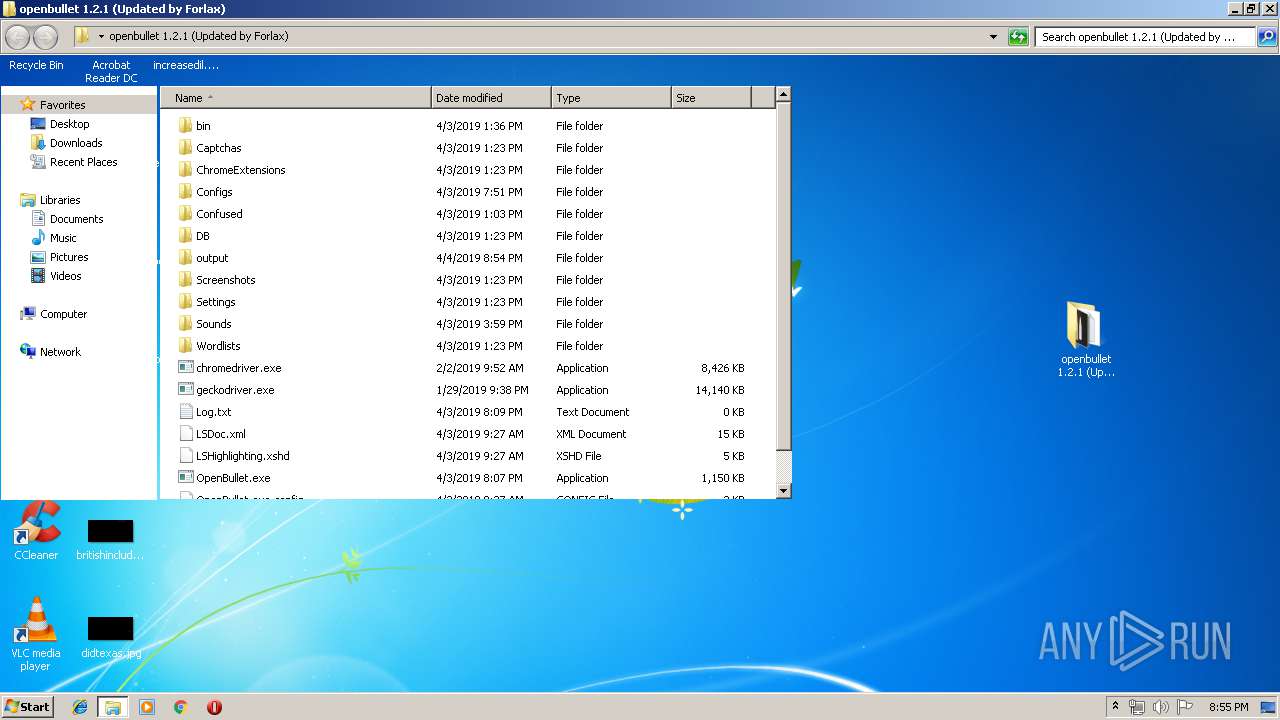Sort files by Name column
This screenshot has height=720, width=1280.
point(295,98)
